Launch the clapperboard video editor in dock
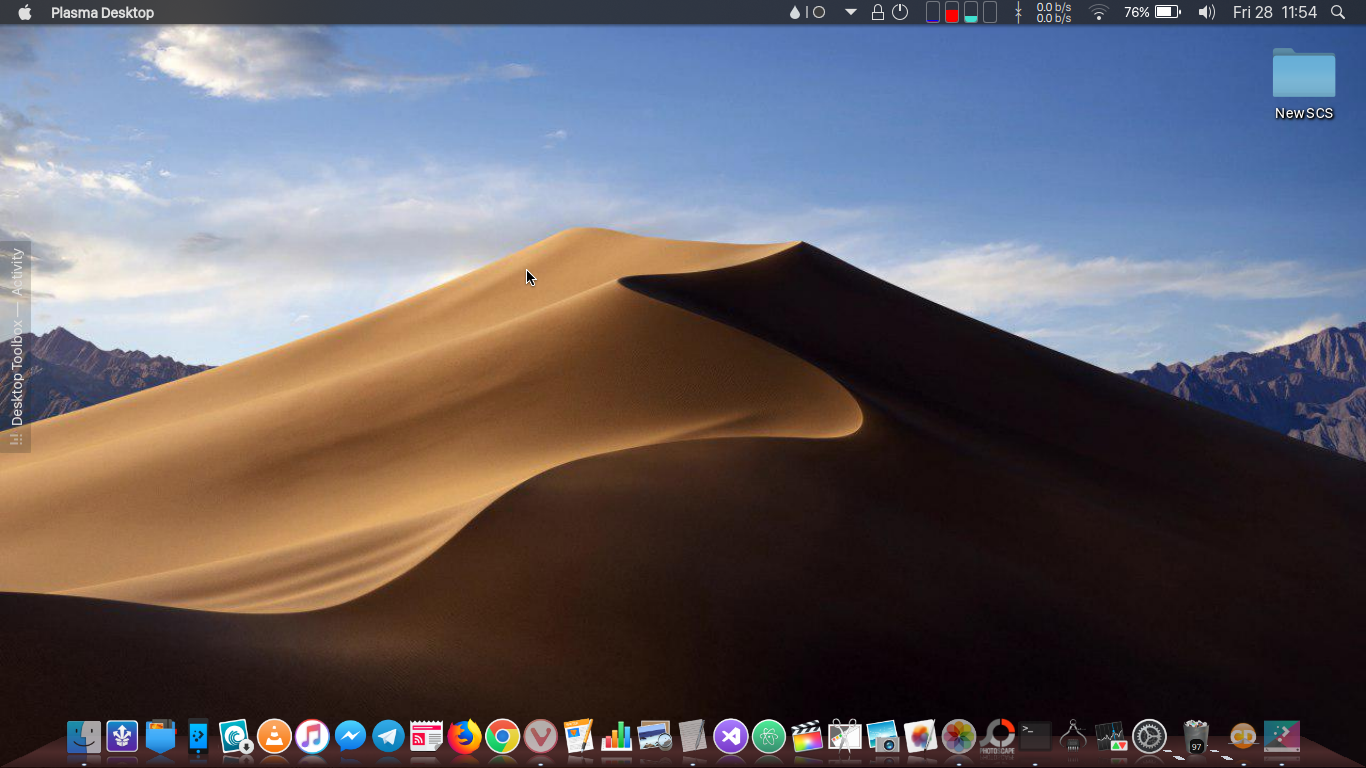This screenshot has height=768, width=1366. [807, 737]
